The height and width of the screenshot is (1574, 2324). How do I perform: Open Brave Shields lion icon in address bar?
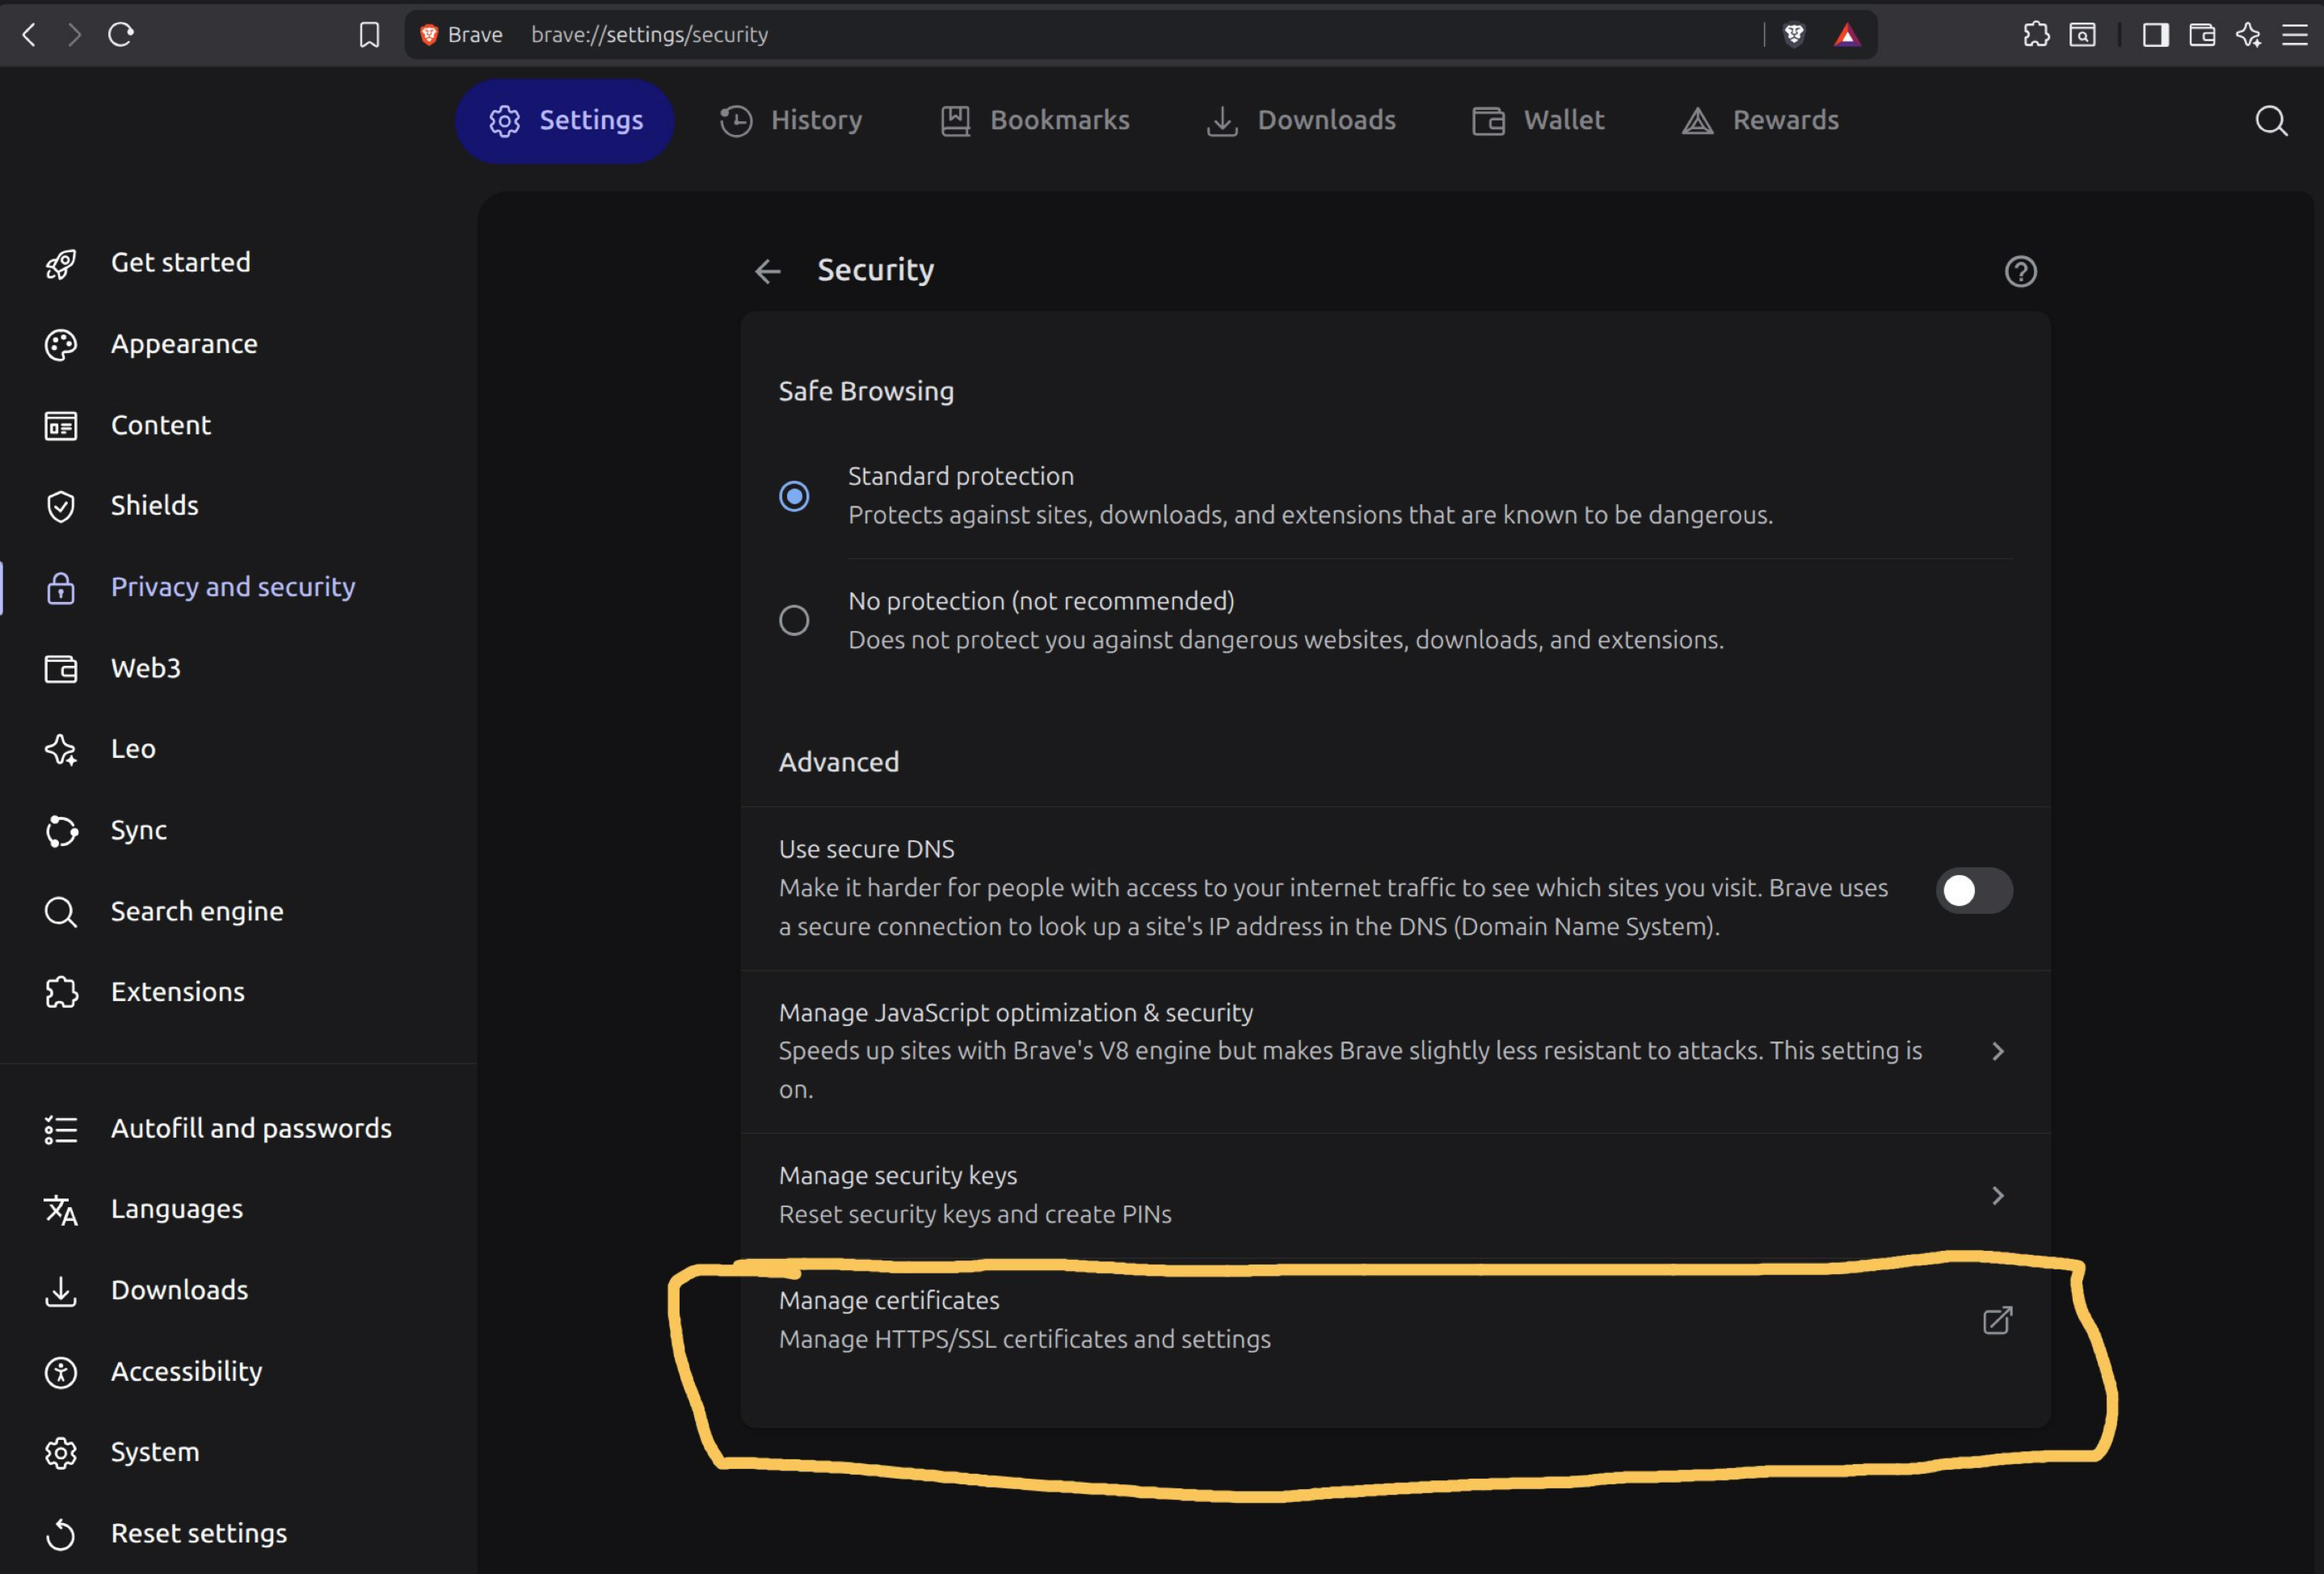[1793, 34]
